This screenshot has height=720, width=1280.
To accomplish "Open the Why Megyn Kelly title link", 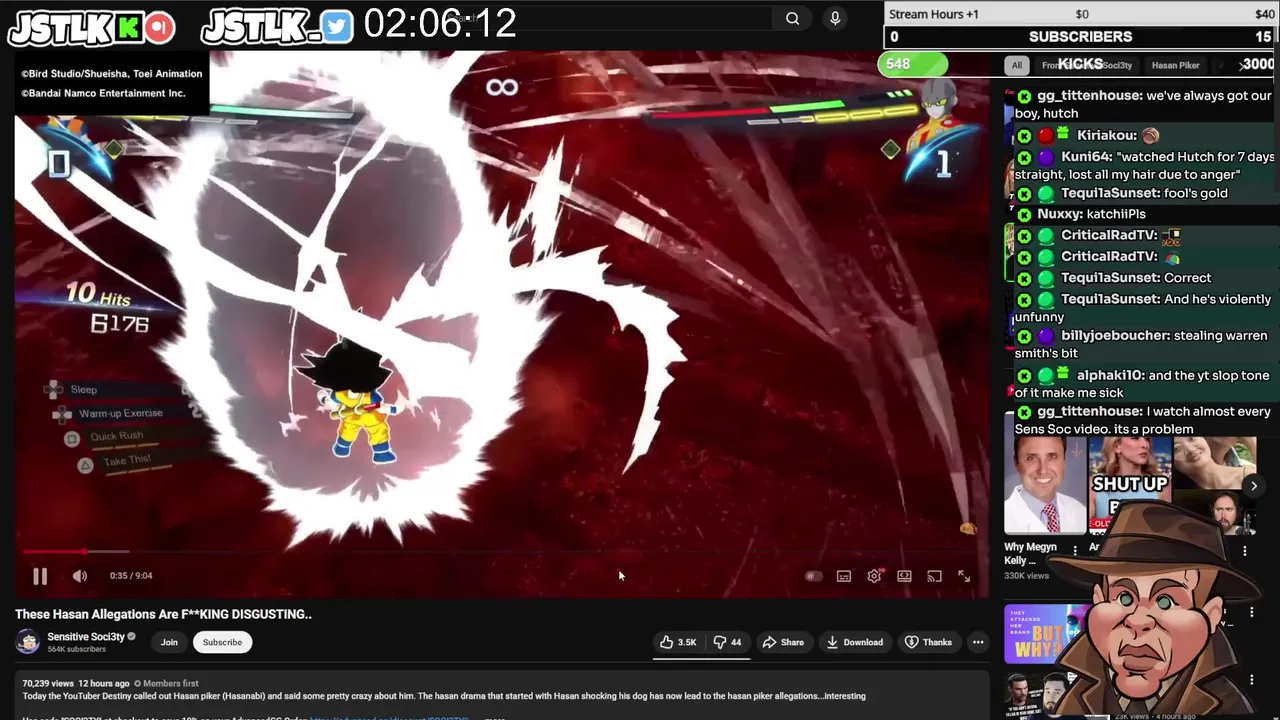I will pyautogui.click(x=1030, y=554).
